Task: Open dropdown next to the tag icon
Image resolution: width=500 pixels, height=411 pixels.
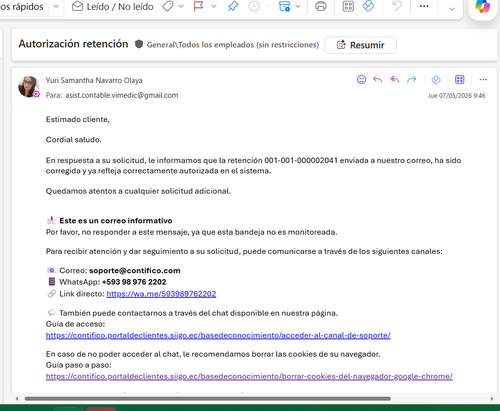Action: tap(181, 6)
